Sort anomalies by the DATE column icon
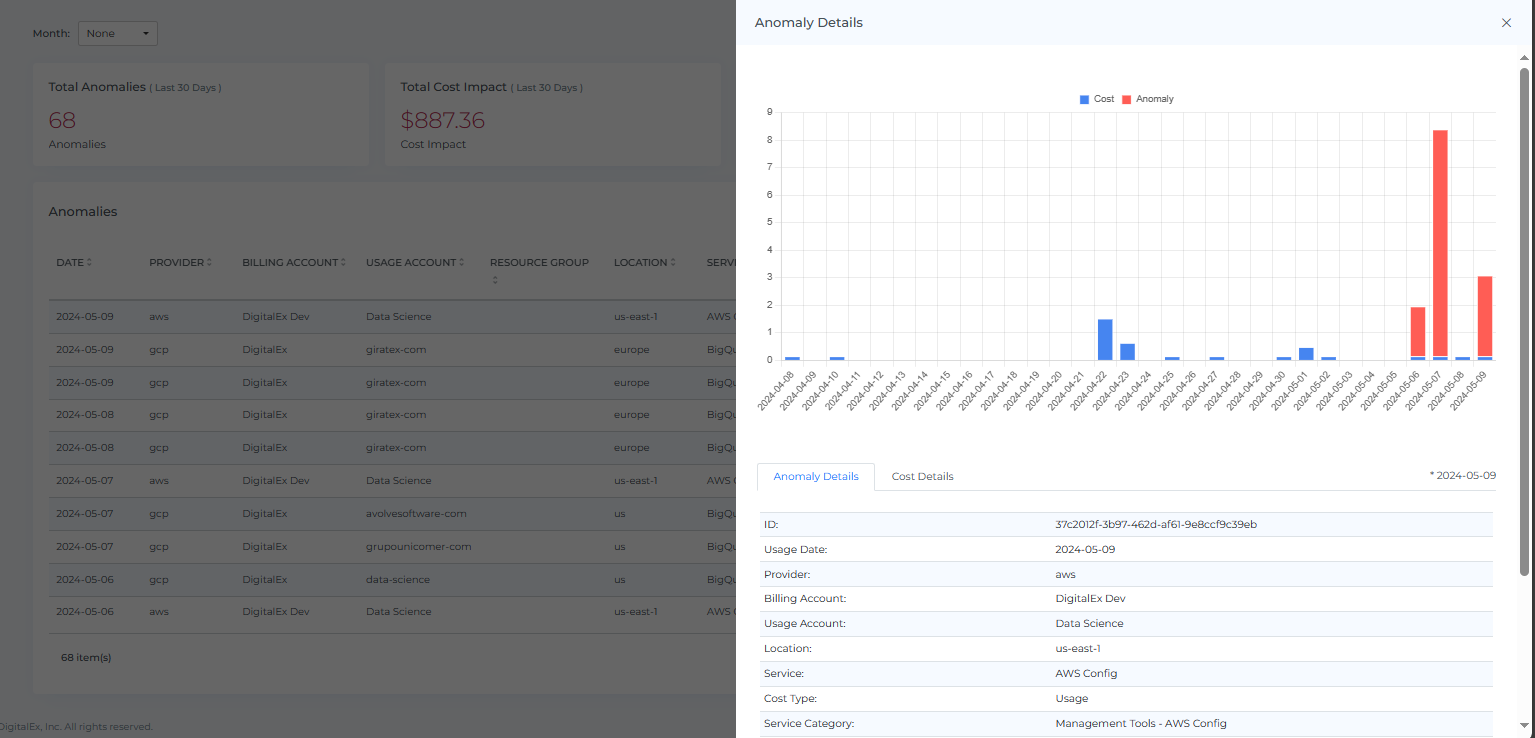The height and width of the screenshot is (738, 1535). point(89,263)
